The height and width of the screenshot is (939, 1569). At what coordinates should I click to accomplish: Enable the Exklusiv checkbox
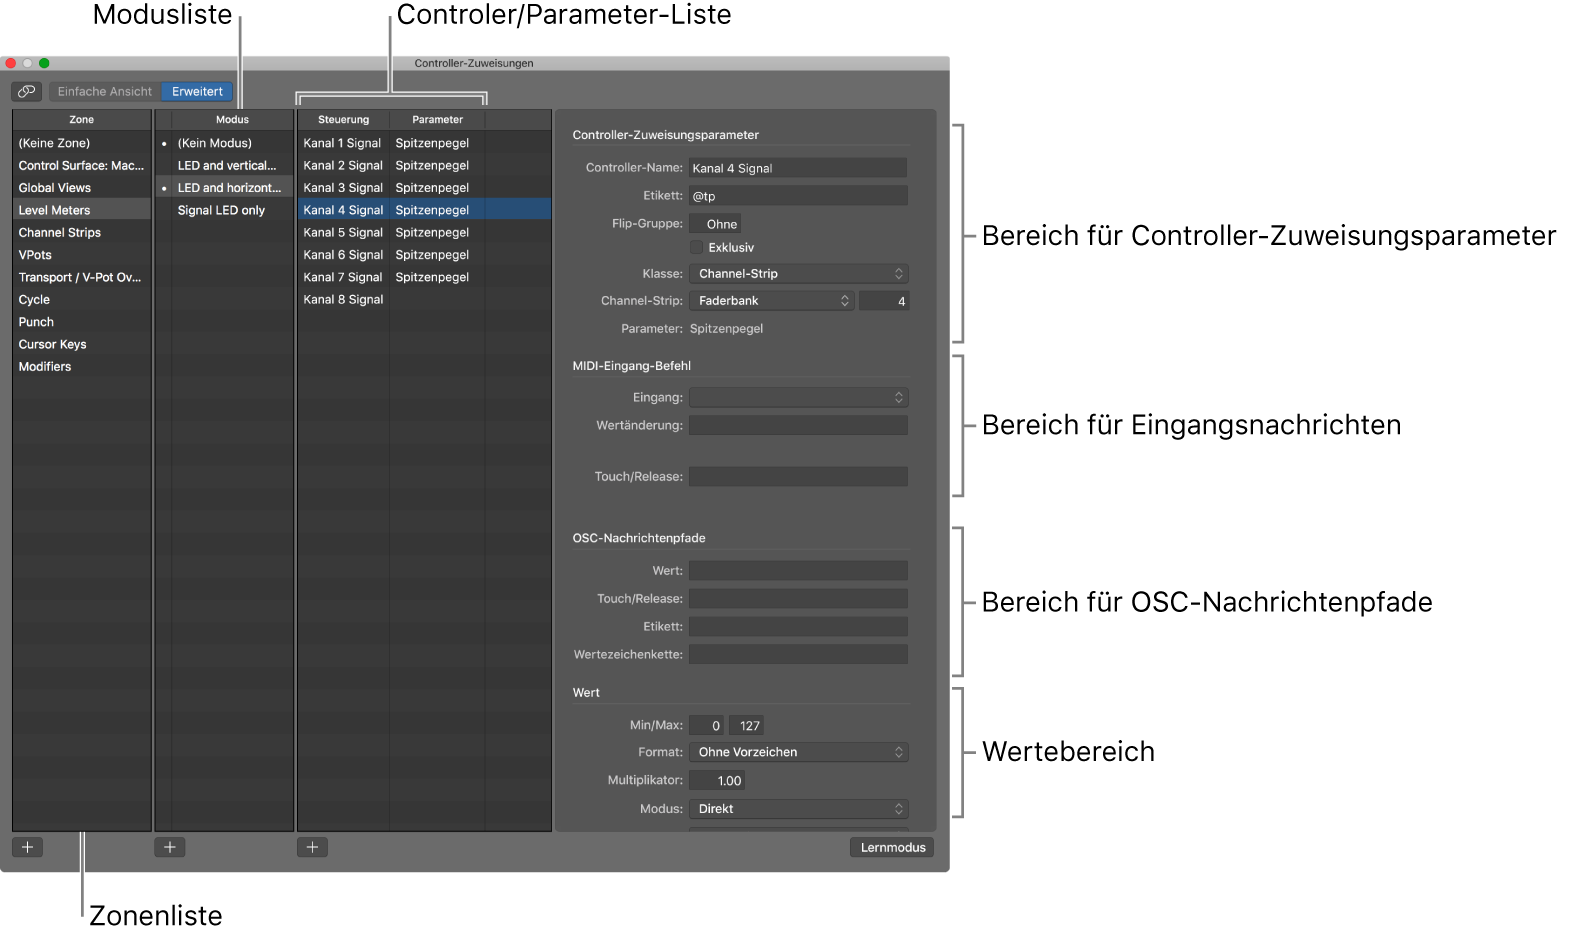coord(697,247)
